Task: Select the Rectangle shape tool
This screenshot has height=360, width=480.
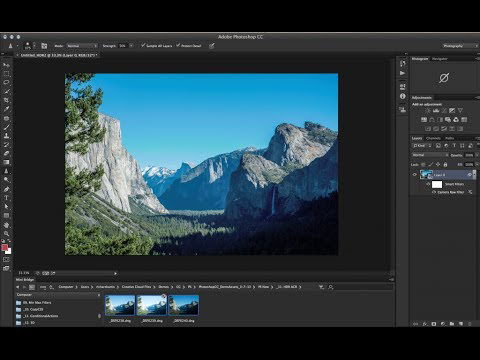Action: point(6,216)
